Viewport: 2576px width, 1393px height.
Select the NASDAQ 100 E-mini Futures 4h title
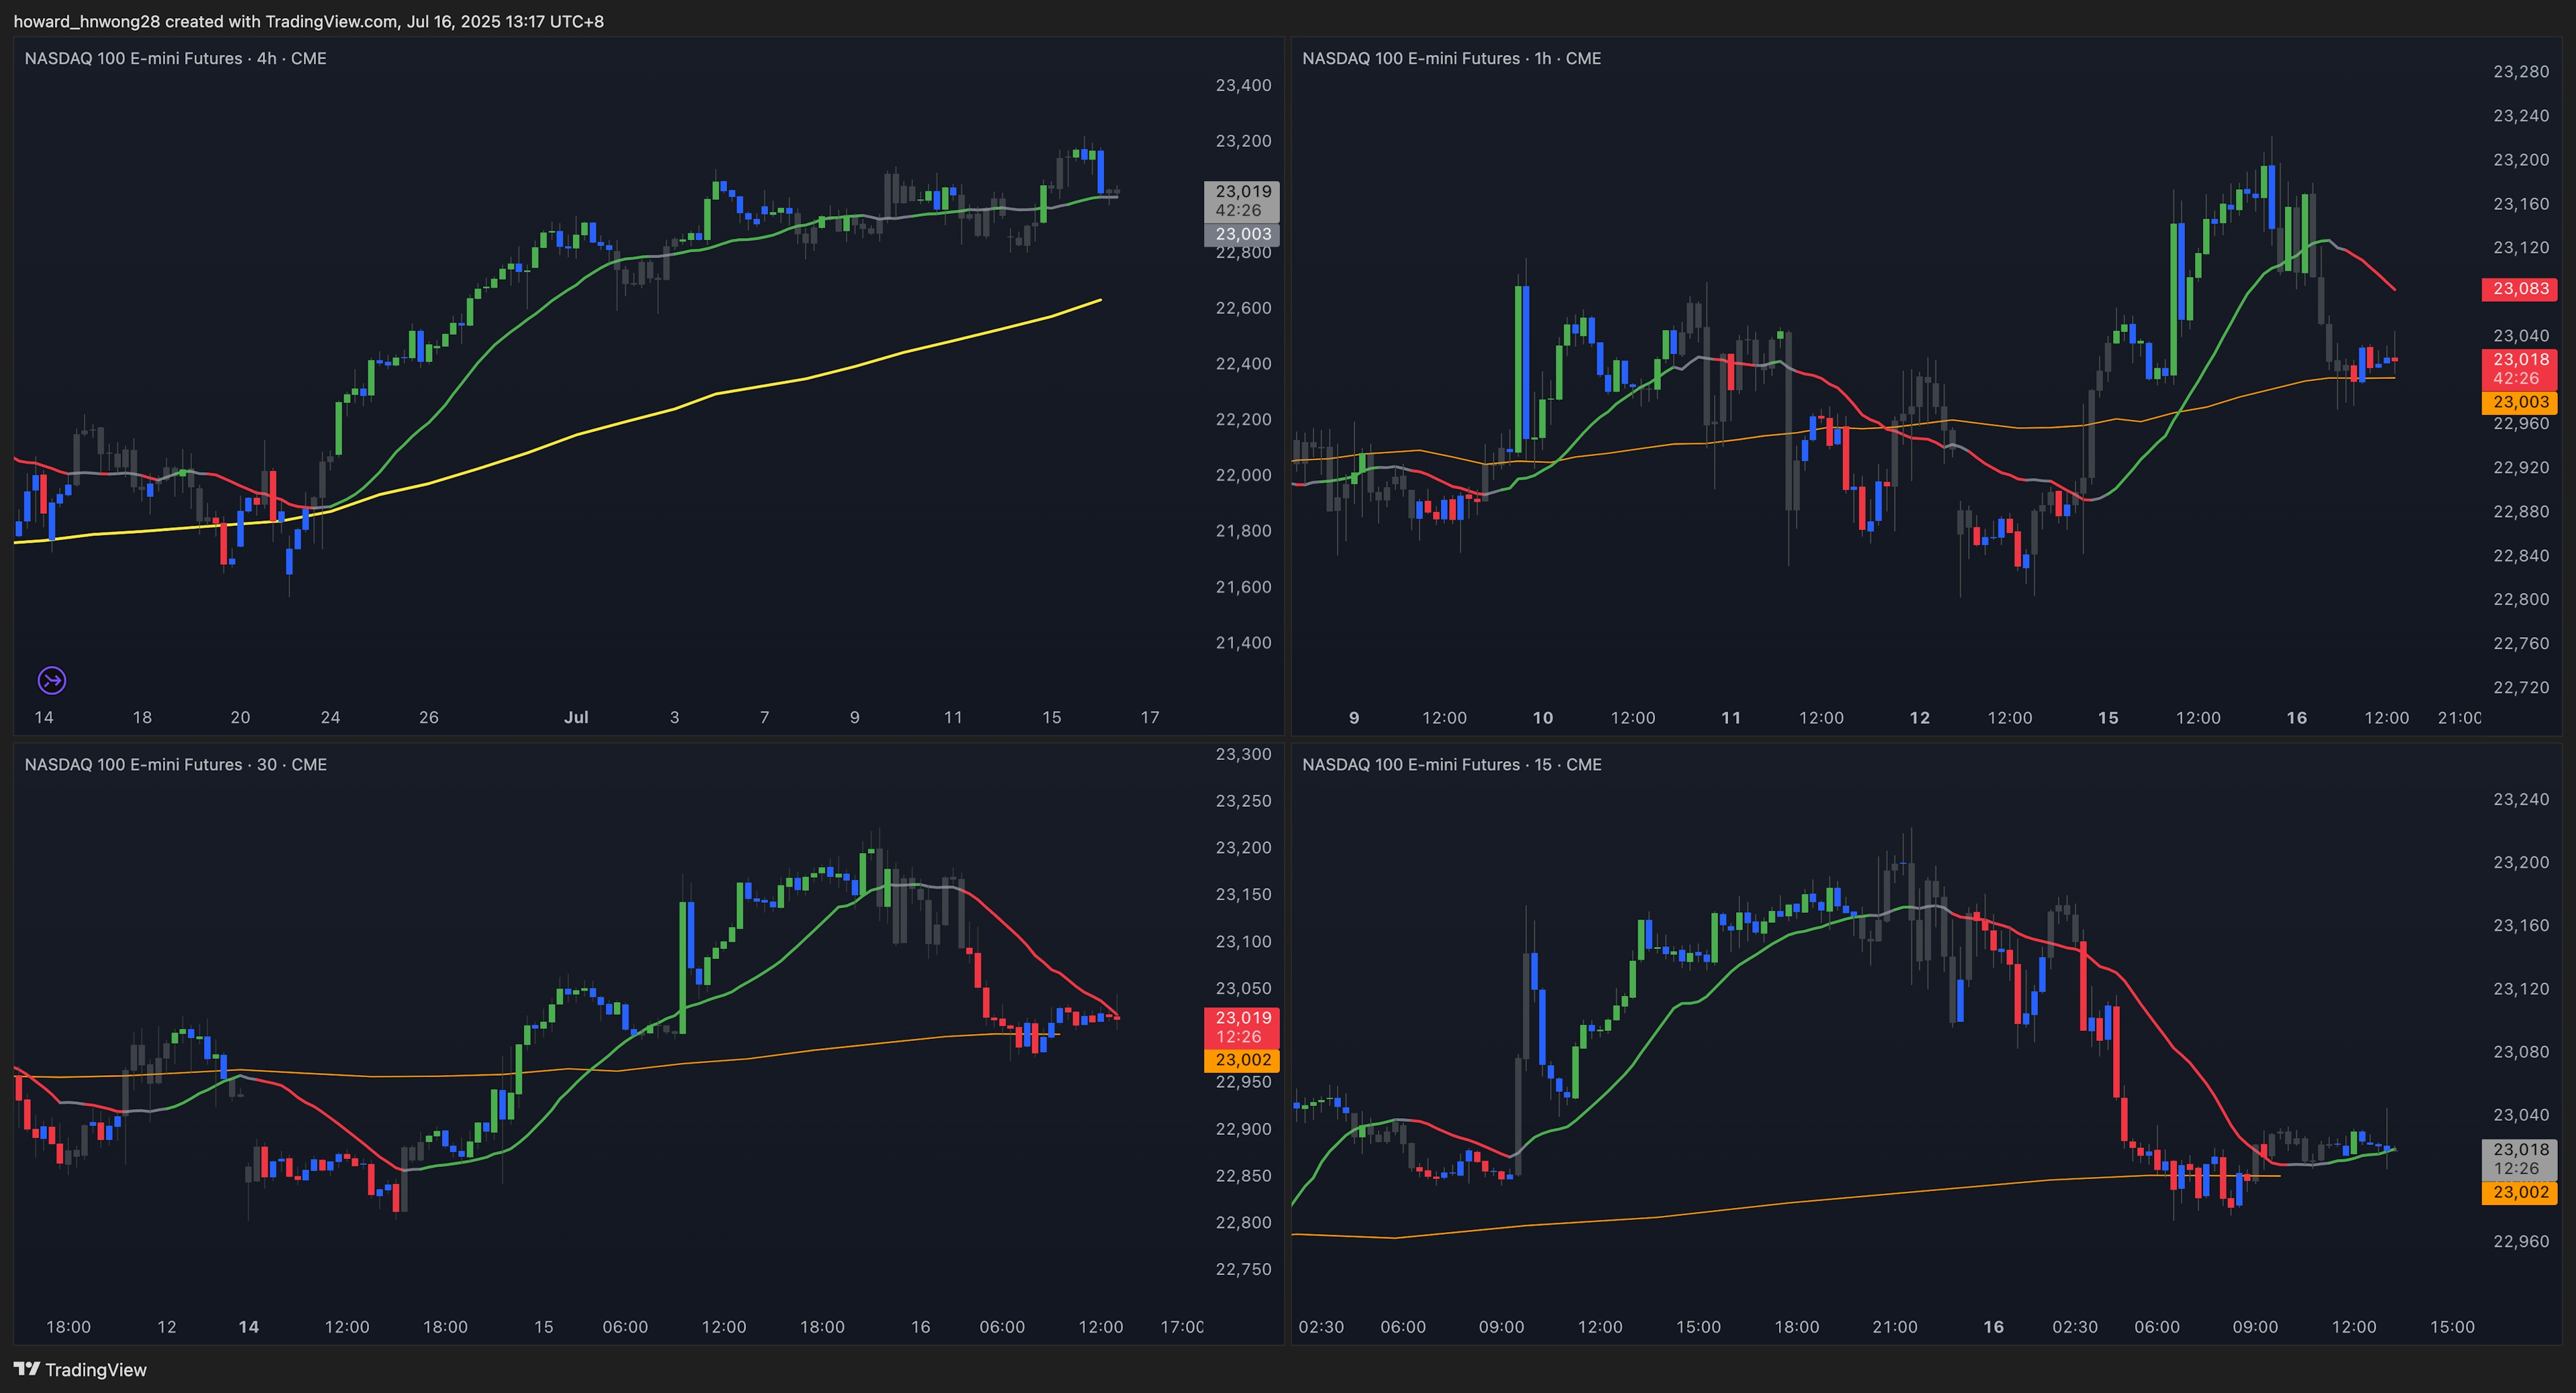[175, 58]
